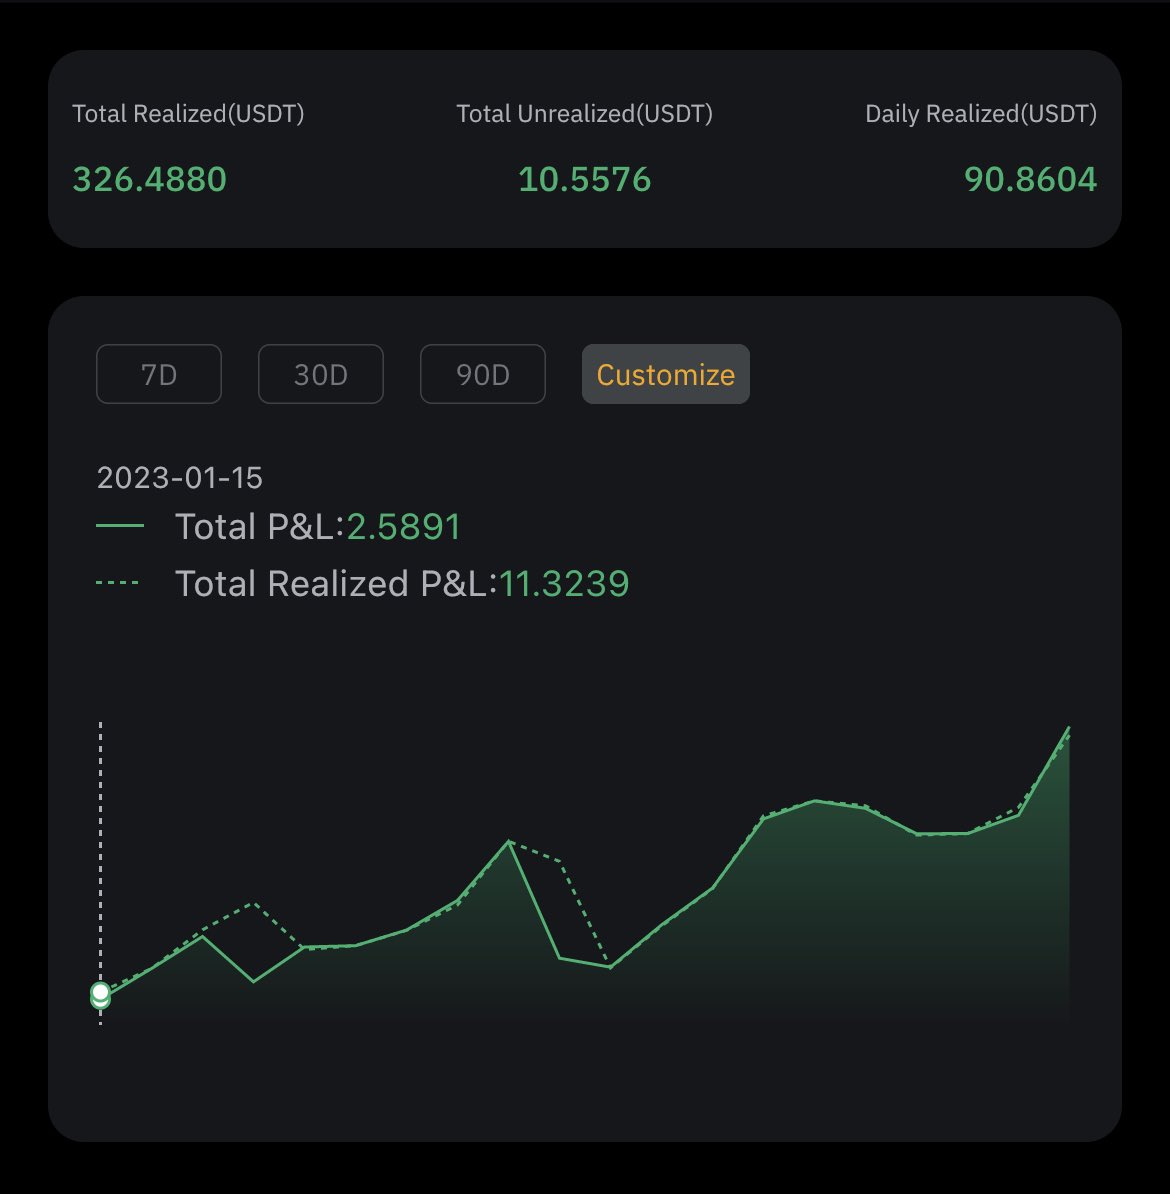Screen dimensions: 1170x1194
Task: Select the 7D time range
Action: tap(158, 374)
